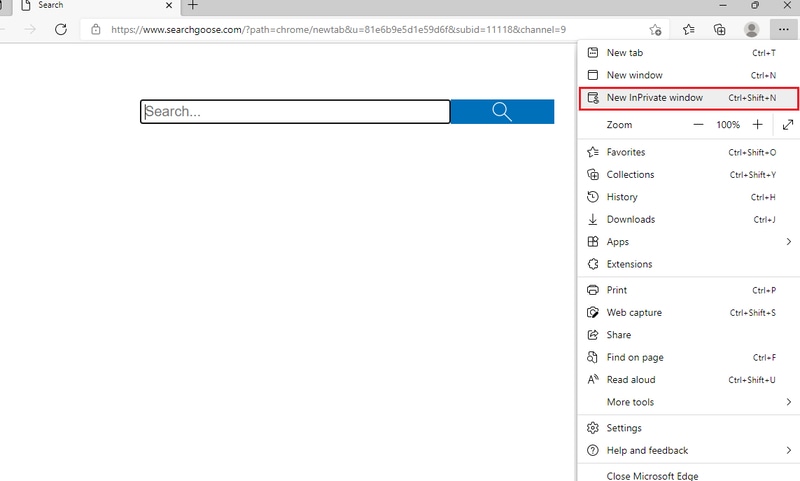800x481 pixels.
Task: Choose New tab from menu
Action: point(688,53)
